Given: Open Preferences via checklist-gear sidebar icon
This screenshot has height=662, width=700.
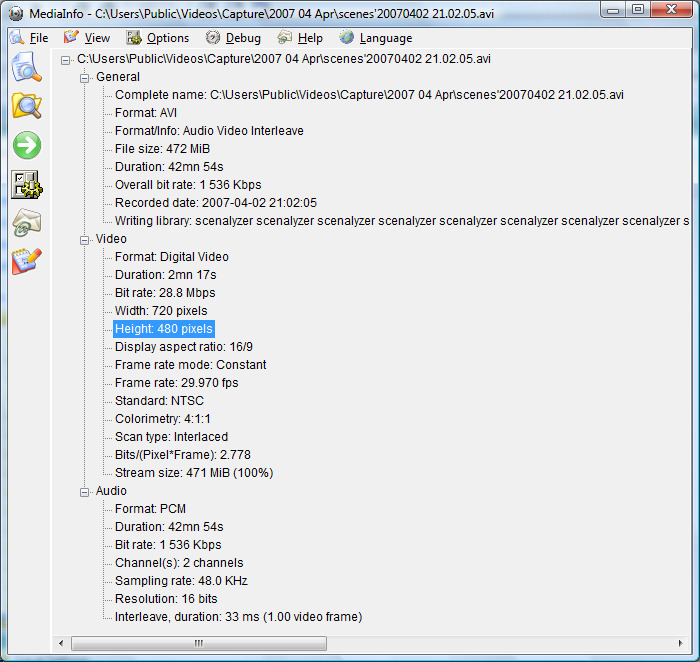Looking at the screenshot, I should pos(26,184).
